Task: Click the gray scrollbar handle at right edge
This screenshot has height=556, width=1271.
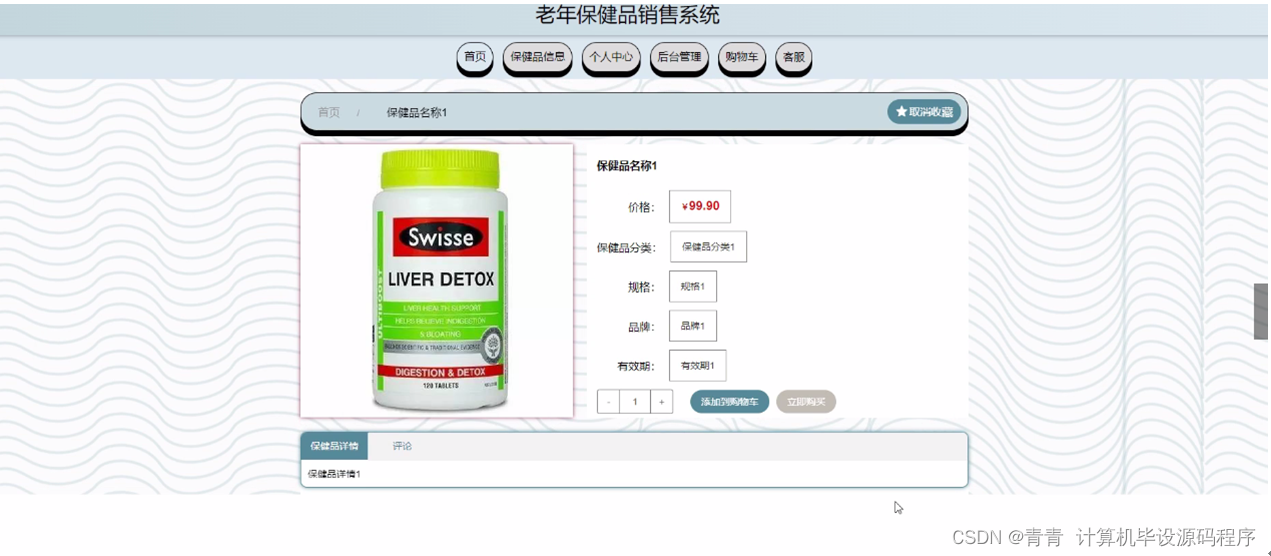Action: tap(1261, 312)
